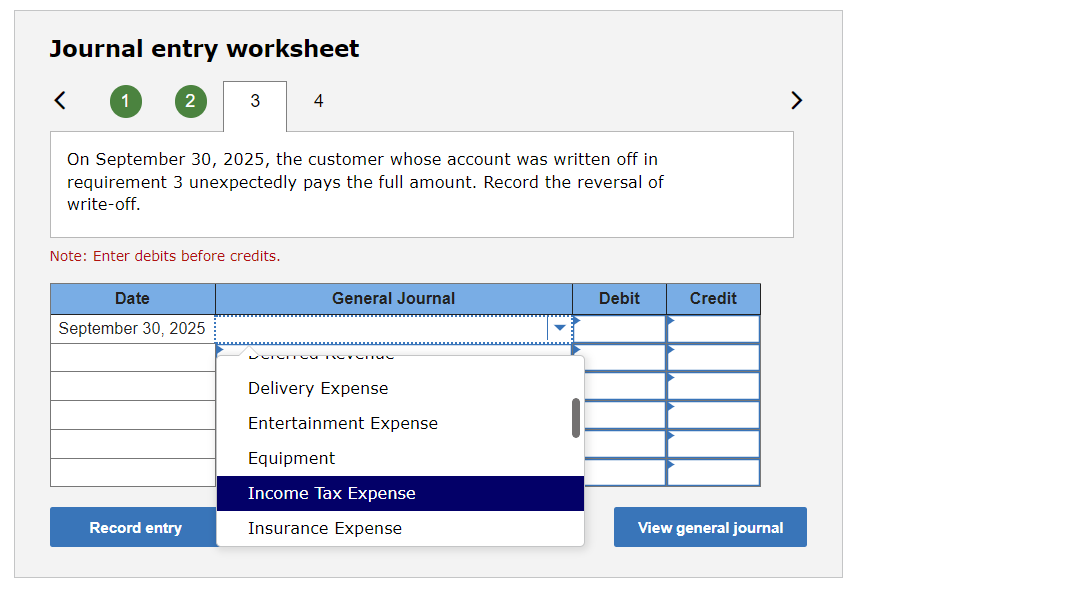This screenshot has width=1082, height=605.
Task: Choose Entertainment Expense from the dropdown
Action: [x=342, y=423]
